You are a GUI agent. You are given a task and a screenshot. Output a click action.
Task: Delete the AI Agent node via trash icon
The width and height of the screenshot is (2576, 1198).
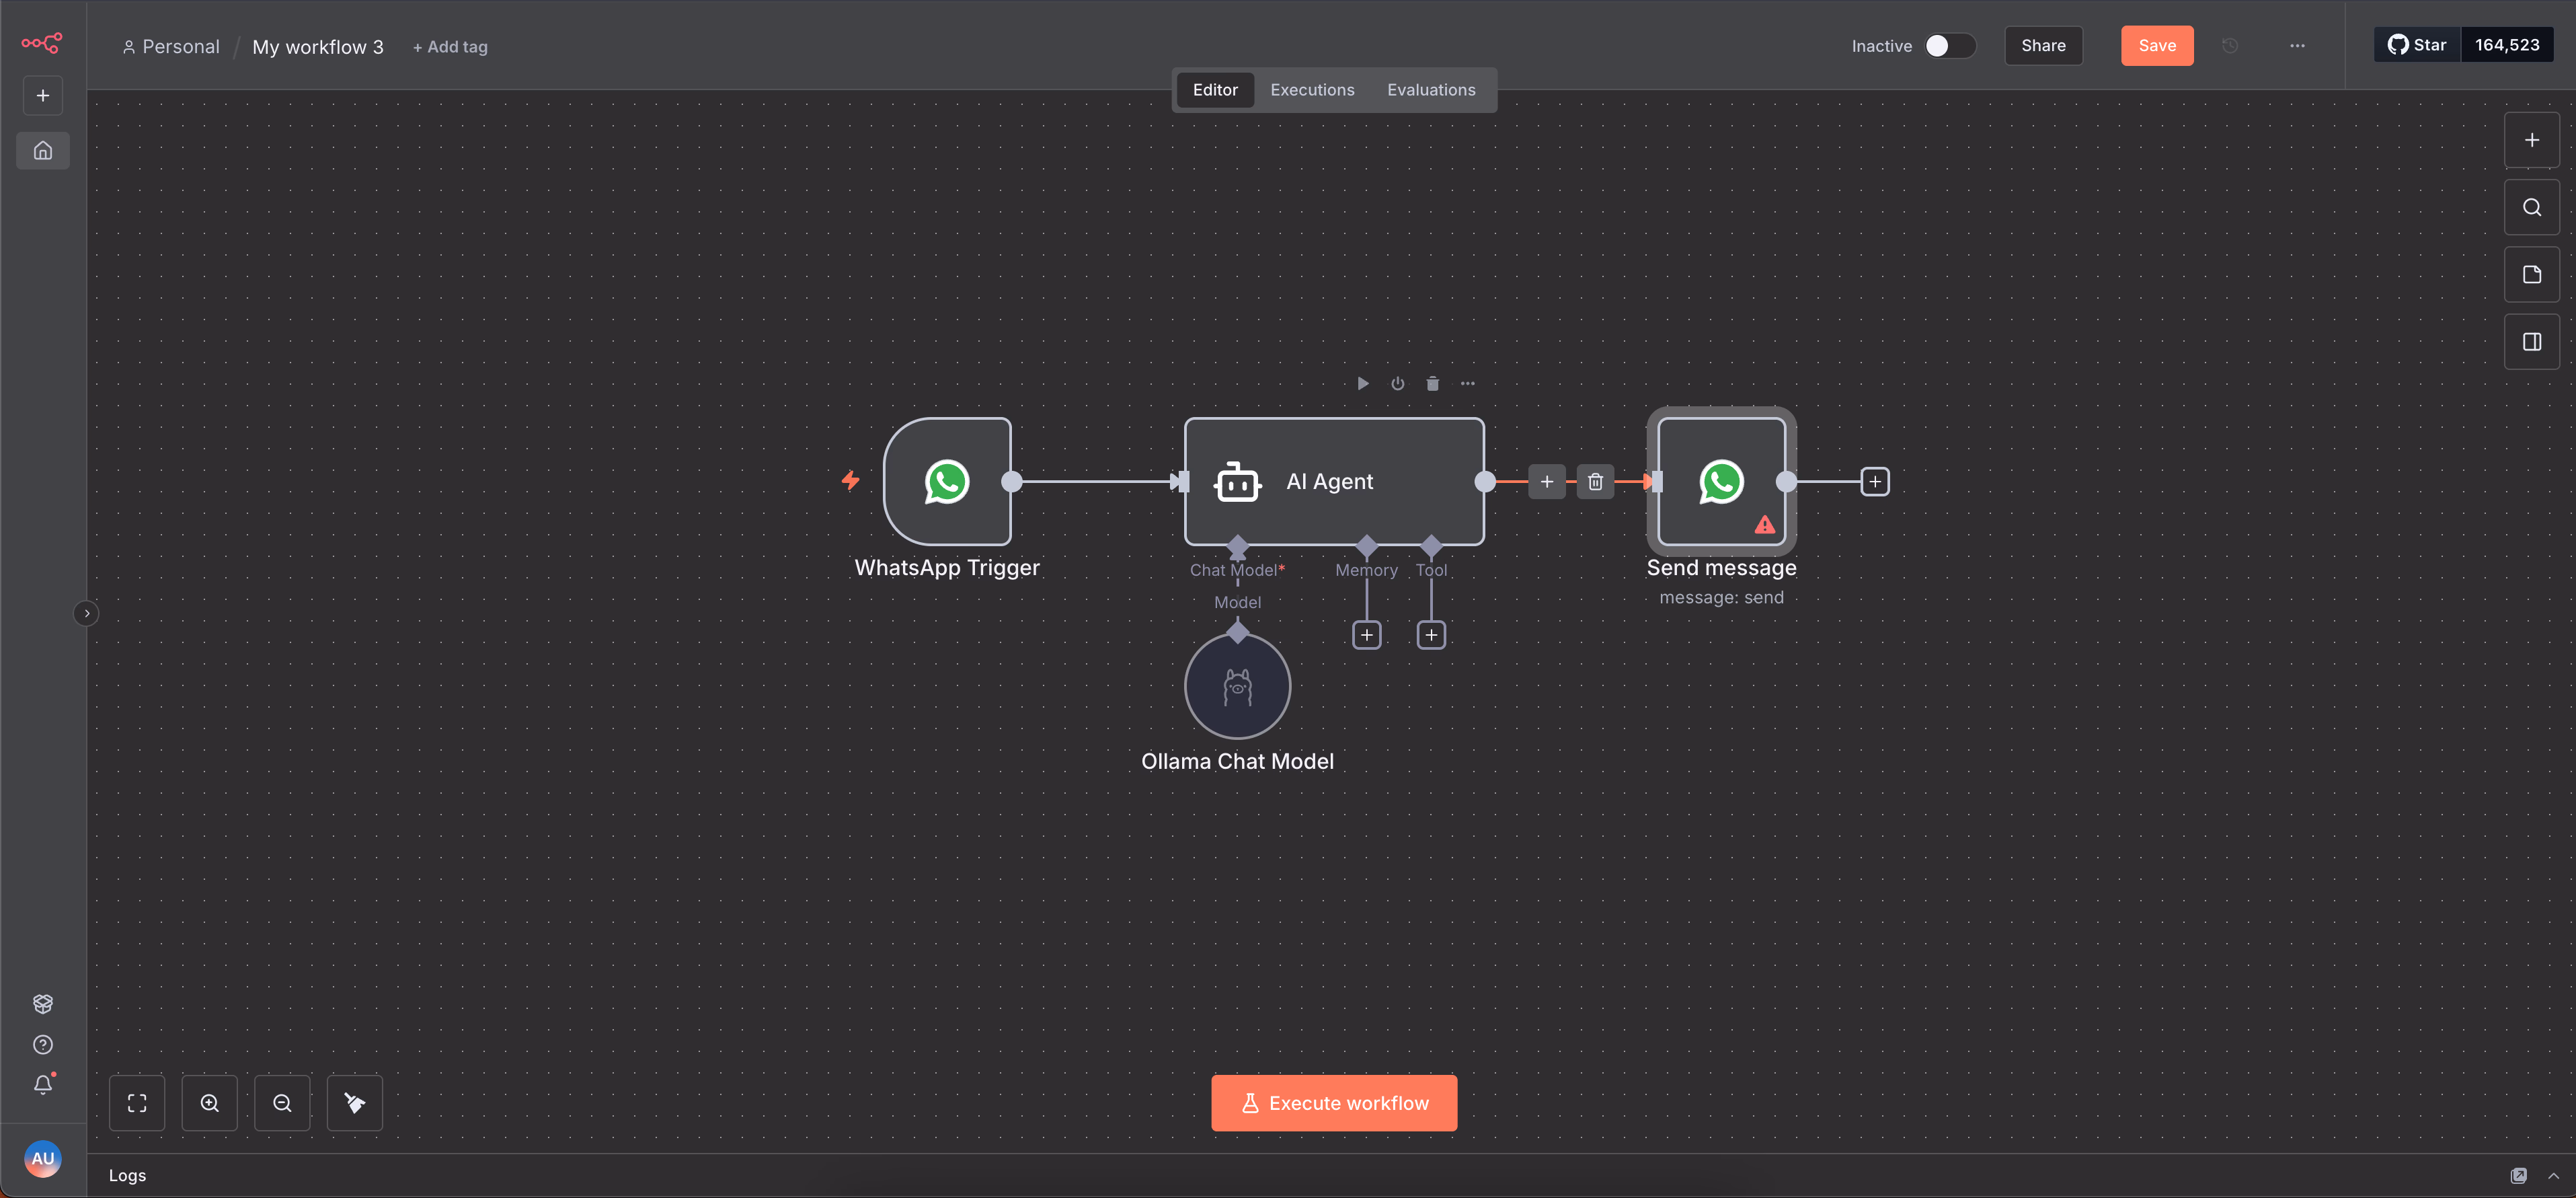tap(1432, 383)
